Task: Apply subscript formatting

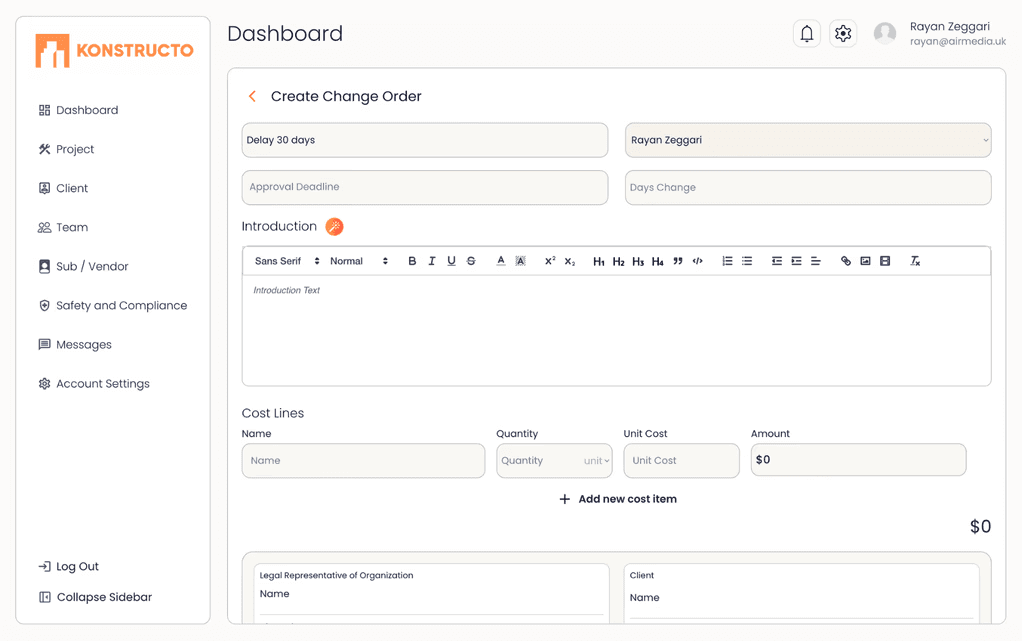Action: 569,261
